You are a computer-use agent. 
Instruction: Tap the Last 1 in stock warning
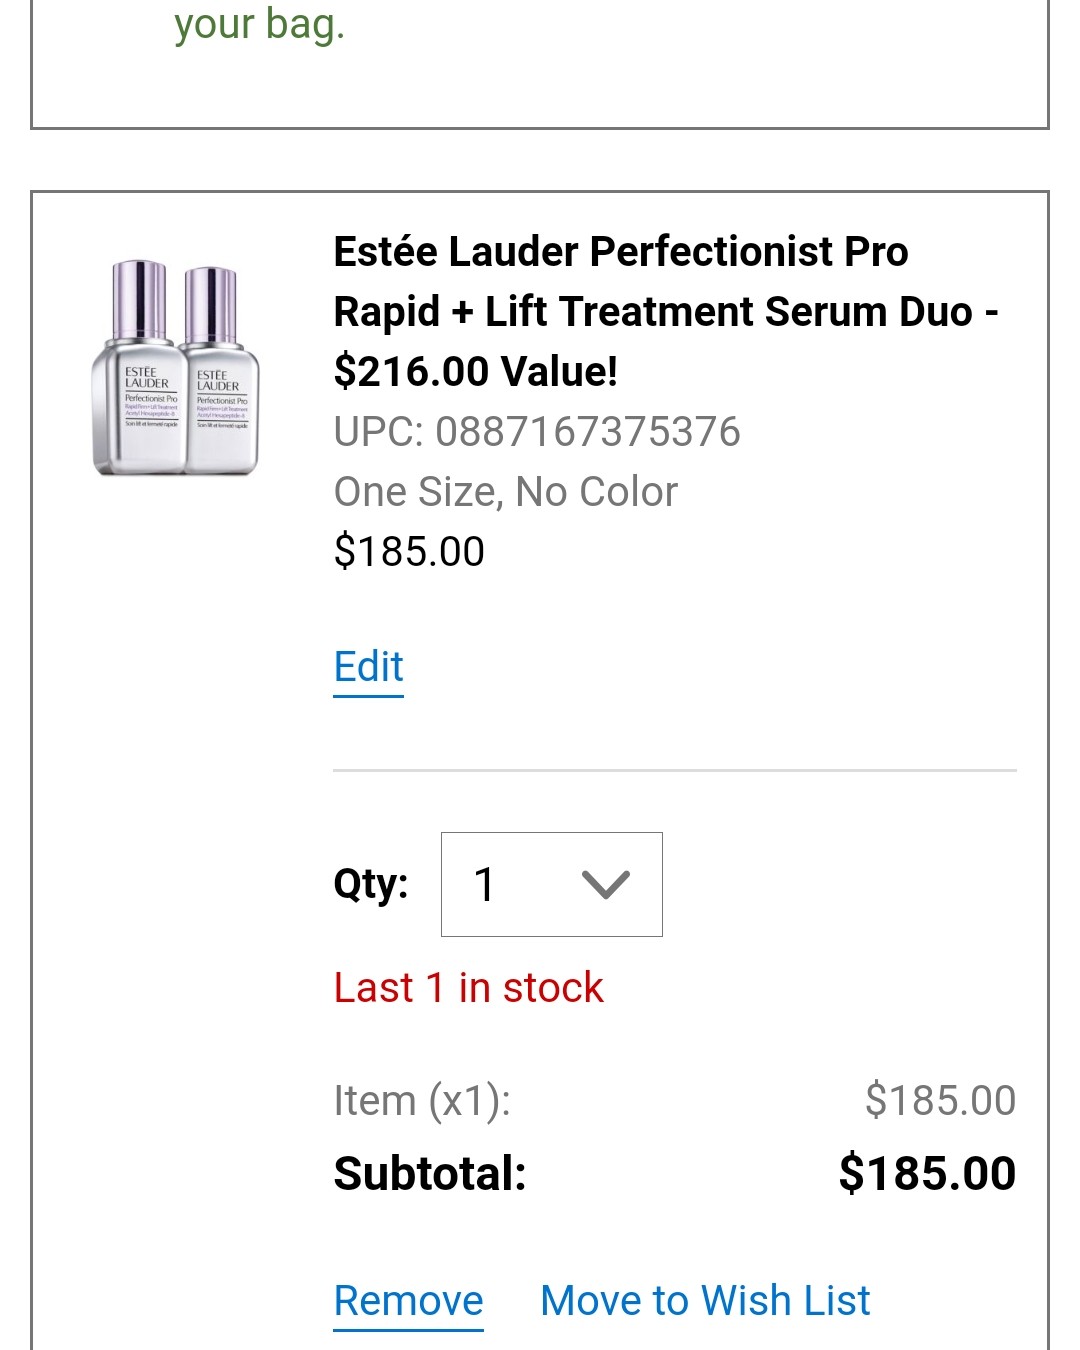[x=468, y=988]
